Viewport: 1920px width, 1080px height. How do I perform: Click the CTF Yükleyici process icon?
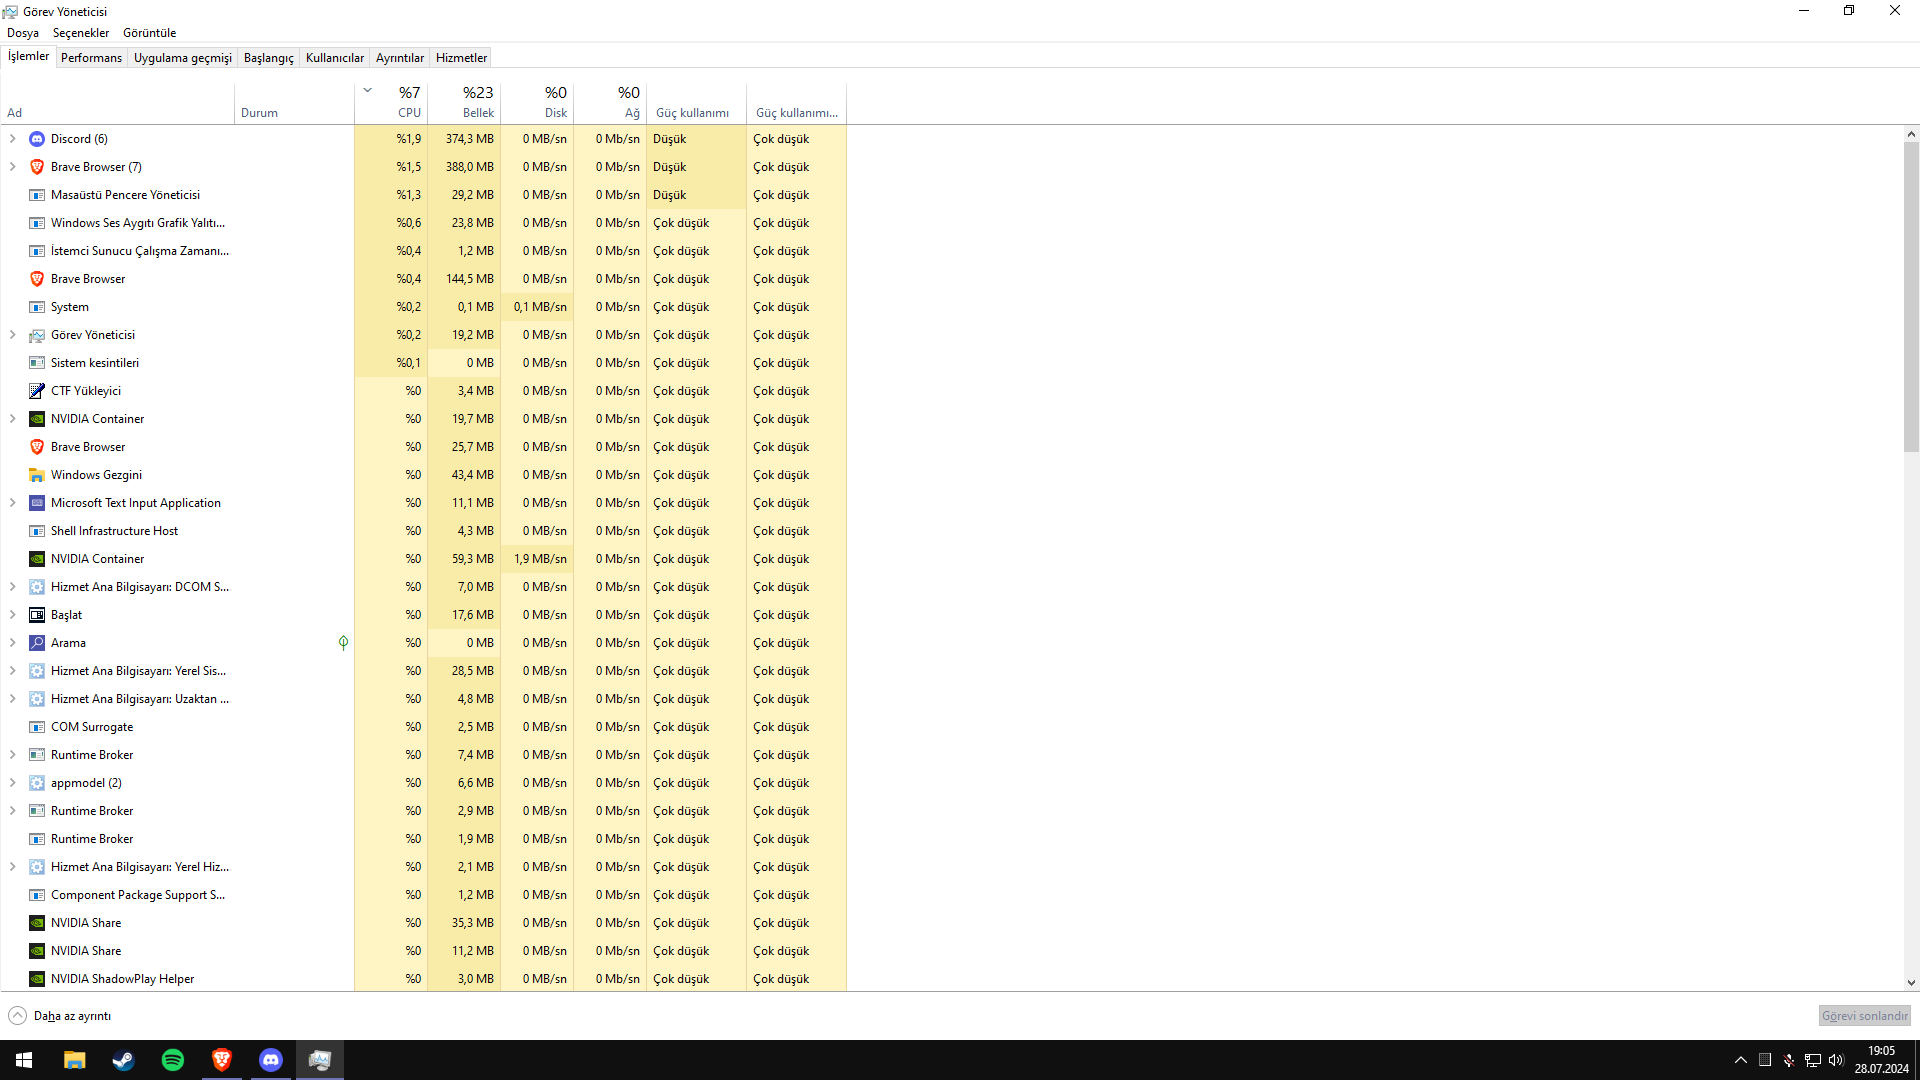tap(37, 391)
